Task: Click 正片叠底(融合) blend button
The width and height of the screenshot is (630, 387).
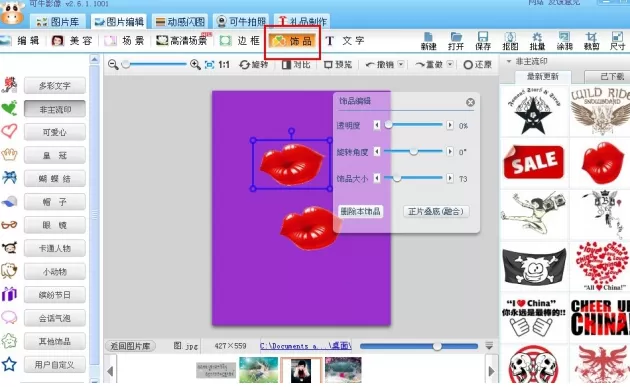Action: point(436,211)
